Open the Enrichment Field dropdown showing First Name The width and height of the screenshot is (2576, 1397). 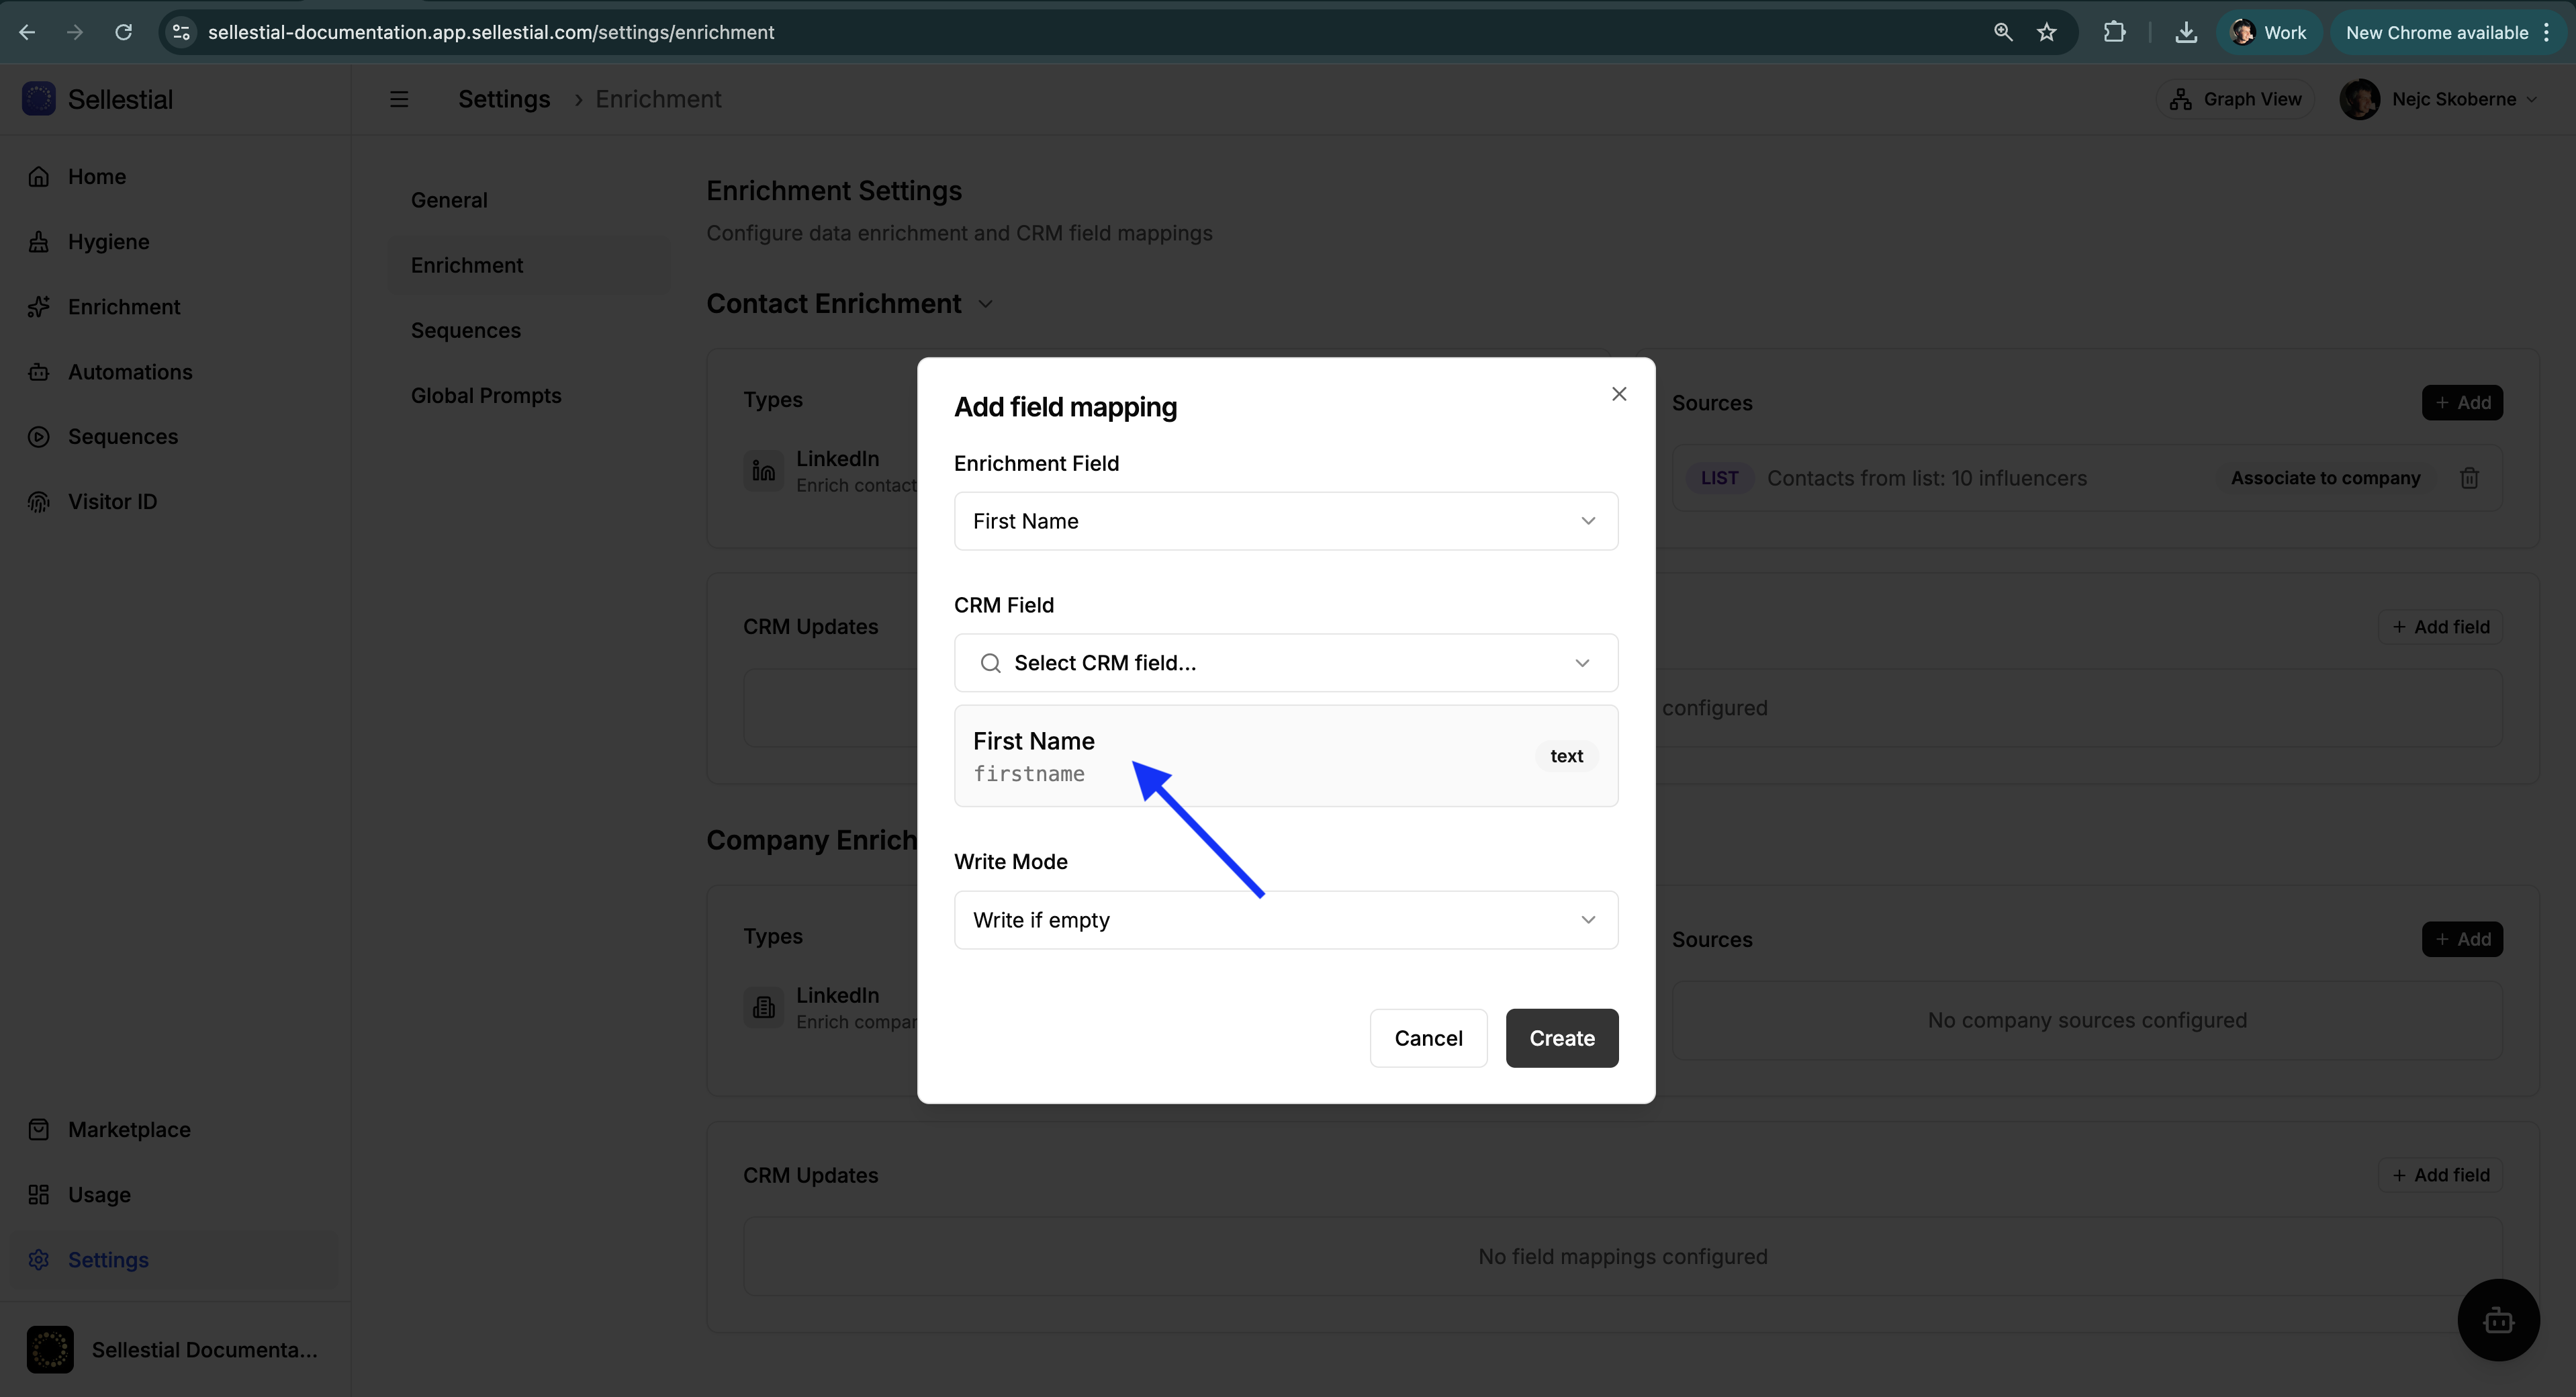1285,520
